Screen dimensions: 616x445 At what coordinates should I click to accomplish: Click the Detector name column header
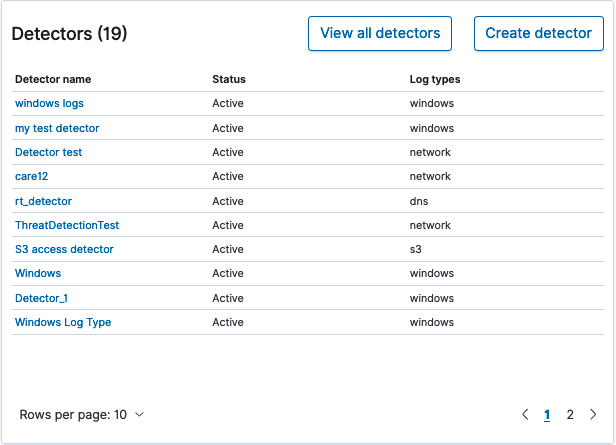(53, 79)
